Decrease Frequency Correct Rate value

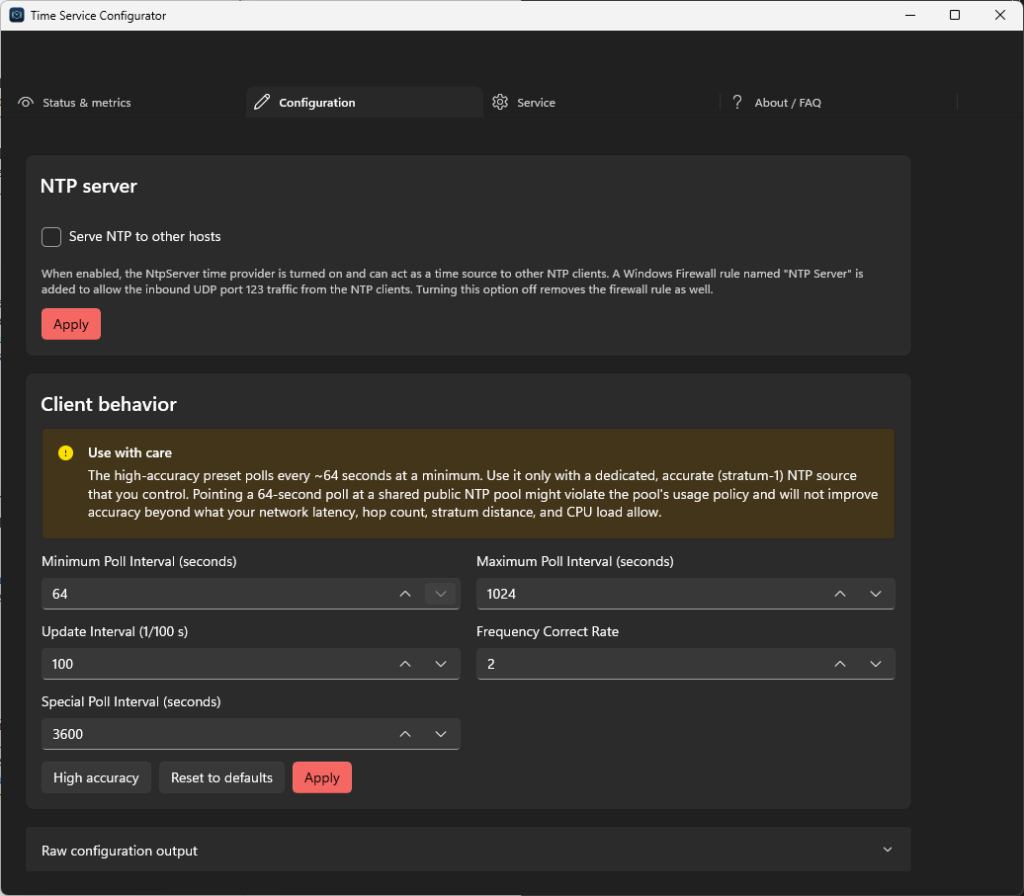pos(876,664)
